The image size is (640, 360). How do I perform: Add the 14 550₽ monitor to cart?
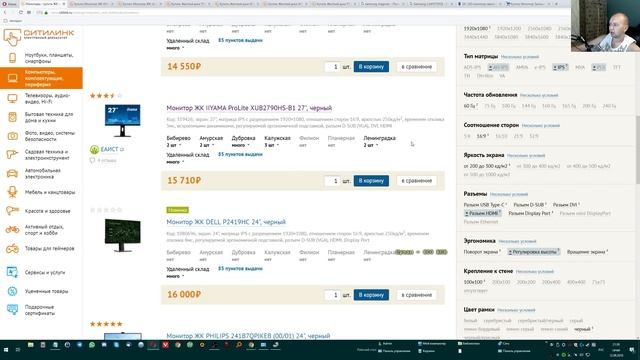[371, 67]
